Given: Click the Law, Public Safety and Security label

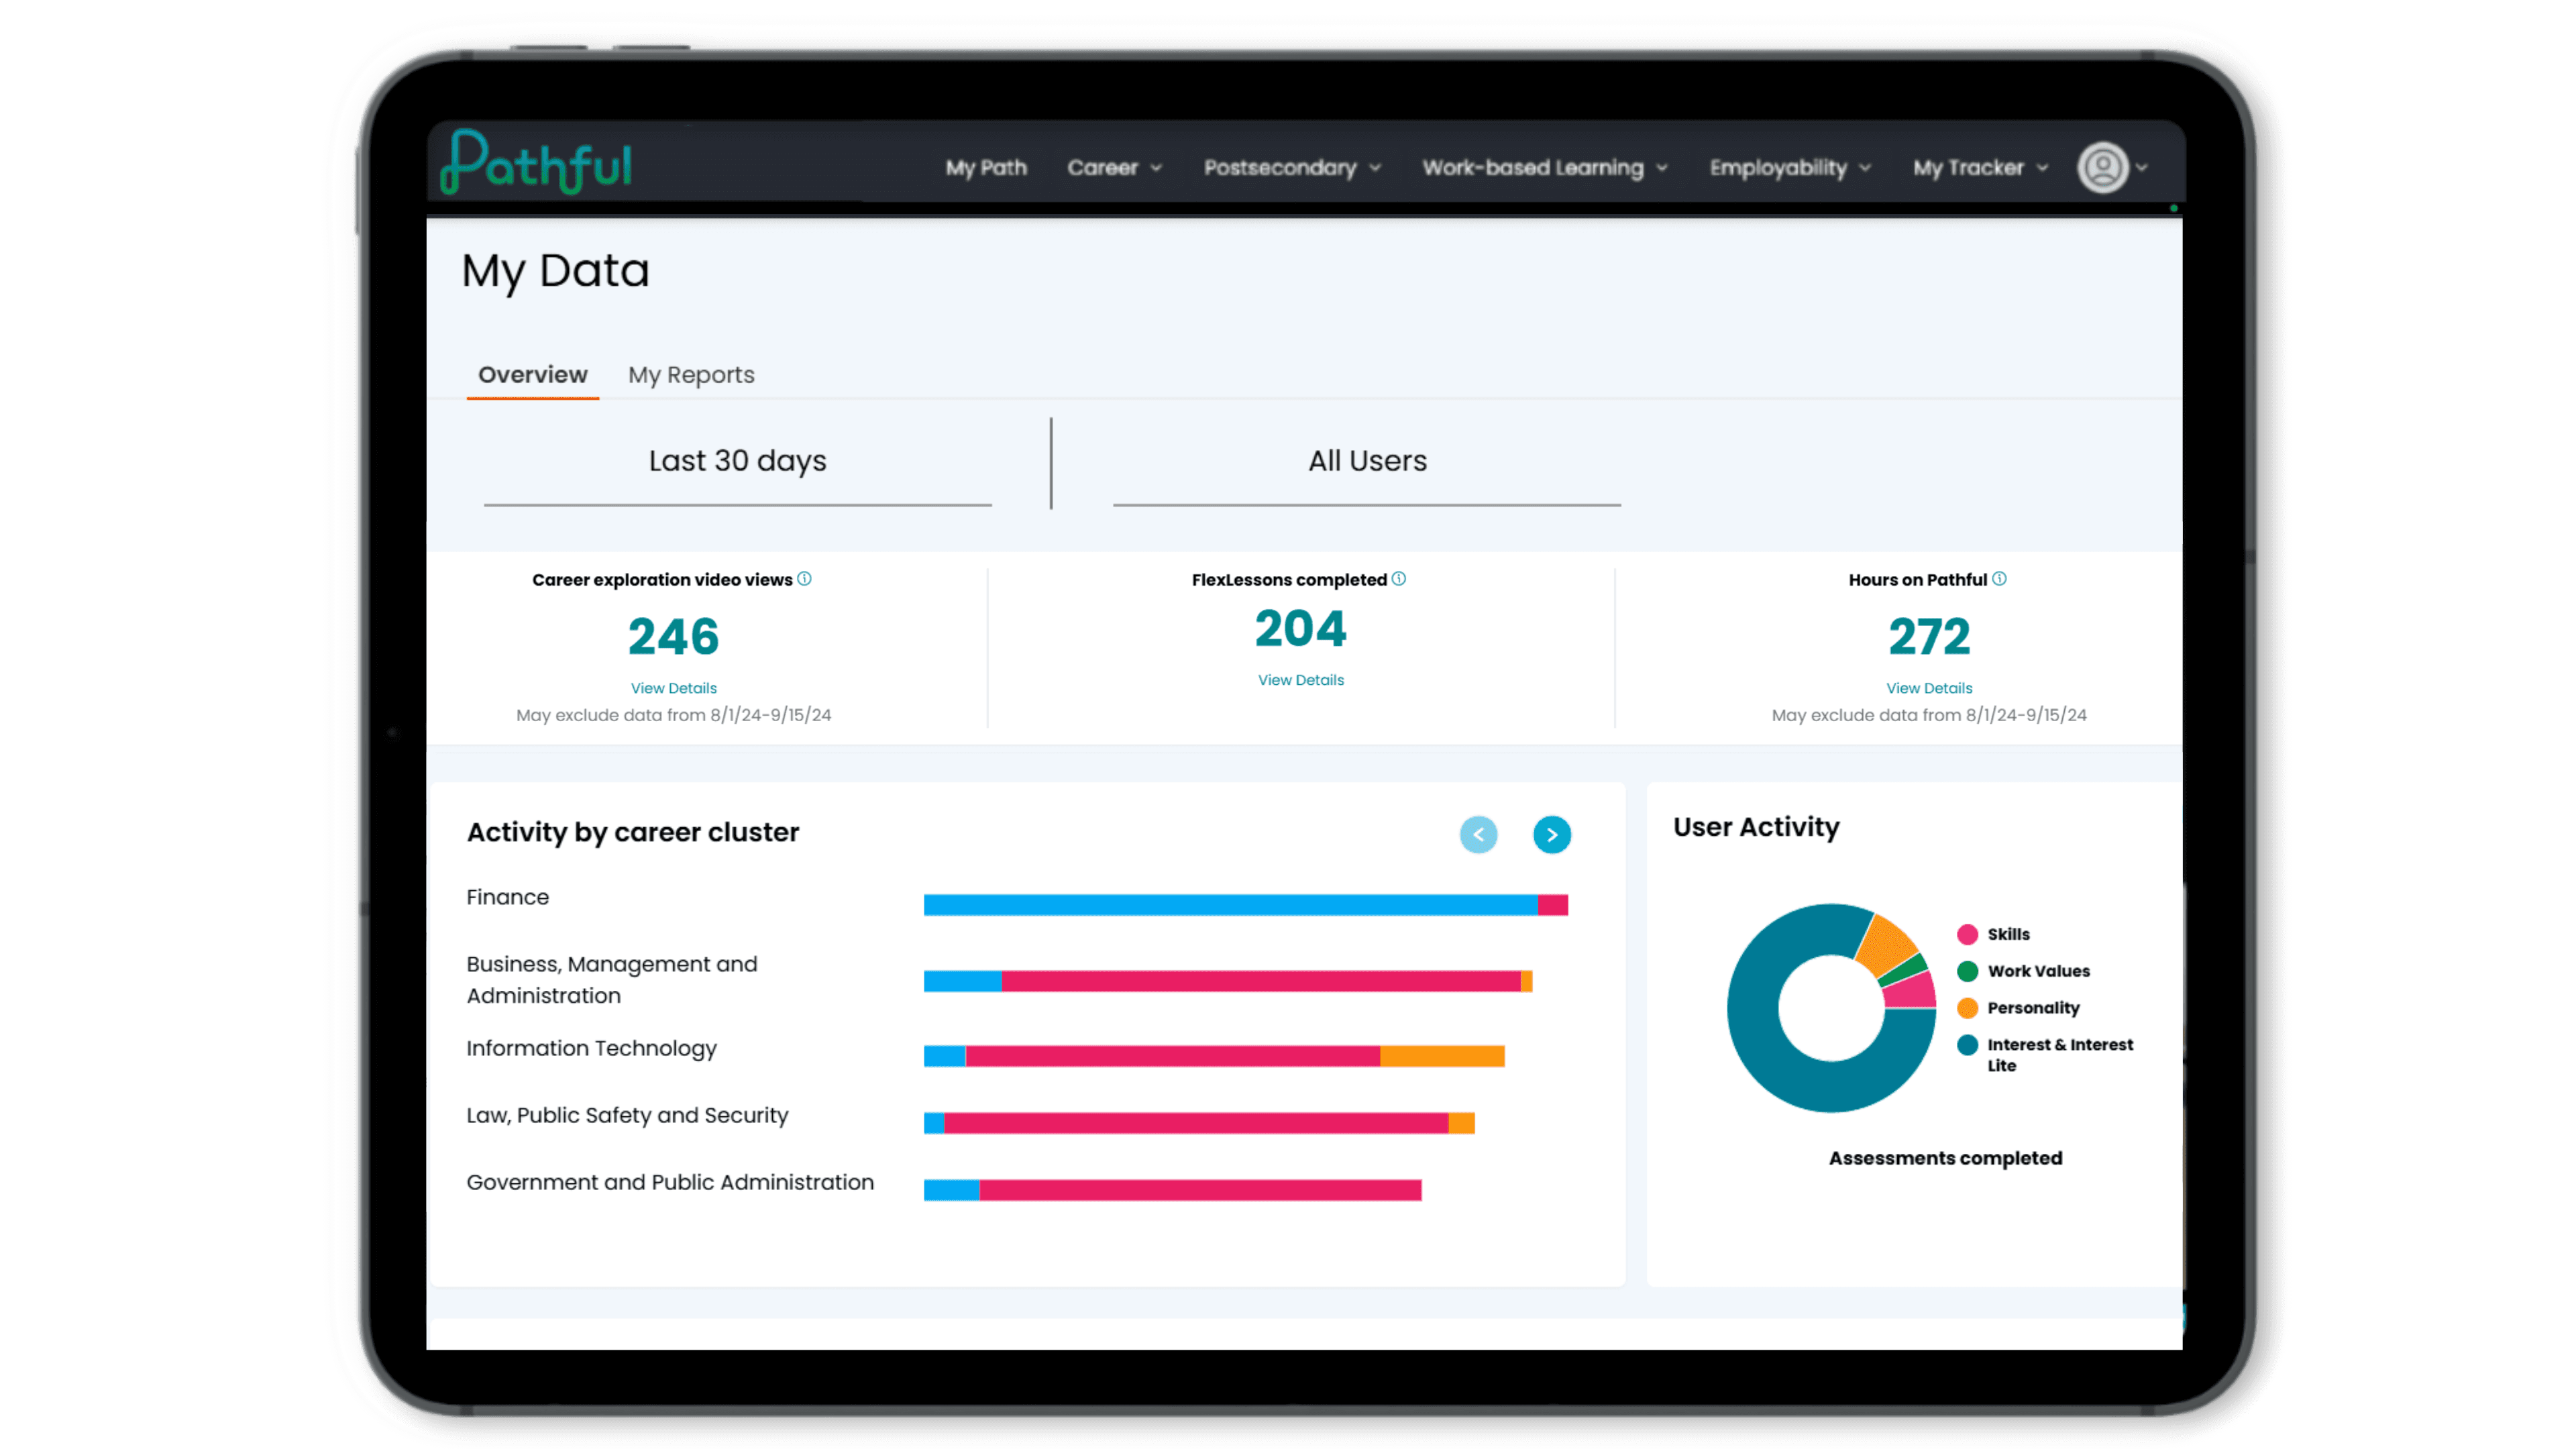Looking at the screenshot, I should pyautogui.click(x=627, y=1116).
